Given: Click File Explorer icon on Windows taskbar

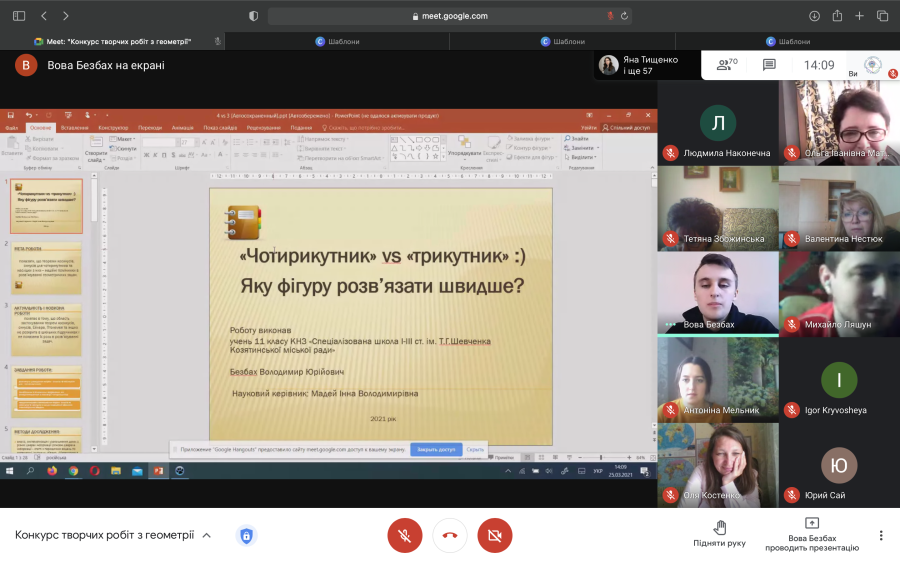Looking at the screenshot, I should [x=116, y=471].
